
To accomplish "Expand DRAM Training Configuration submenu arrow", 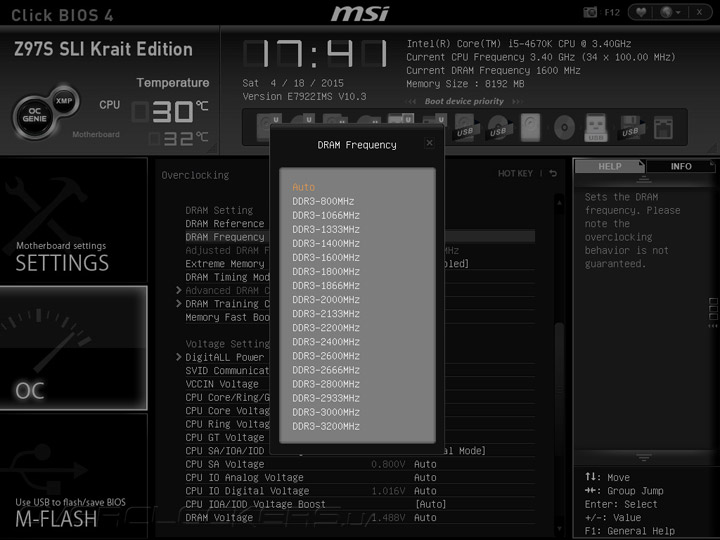I will 179,304.
